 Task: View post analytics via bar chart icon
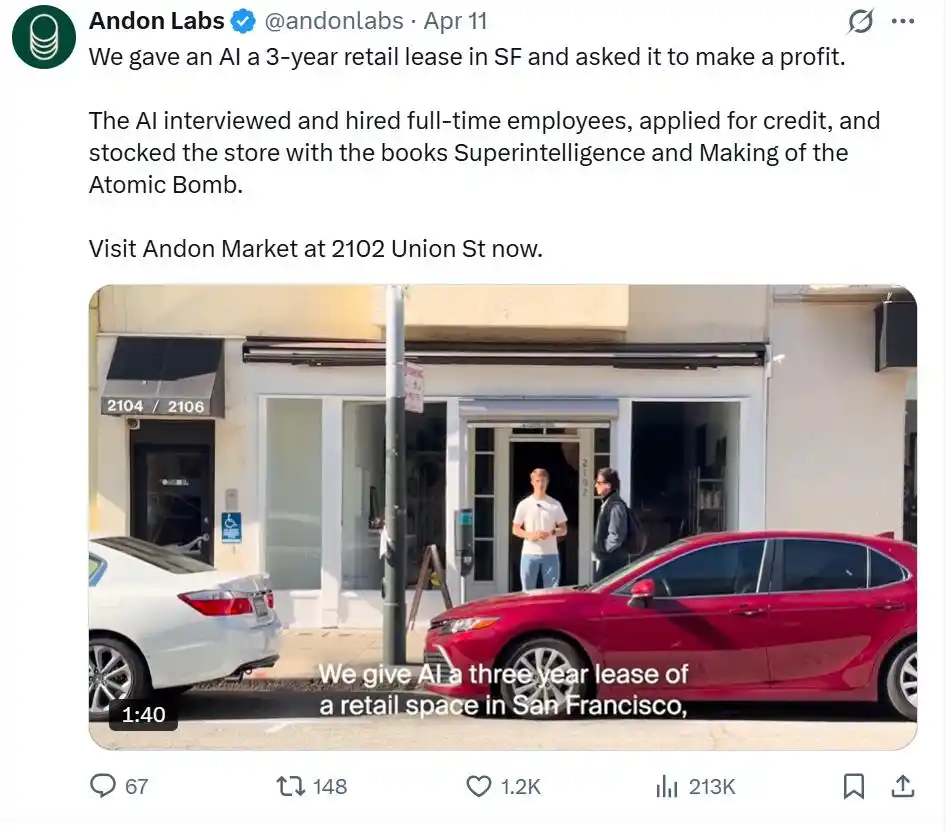(665, 786)
